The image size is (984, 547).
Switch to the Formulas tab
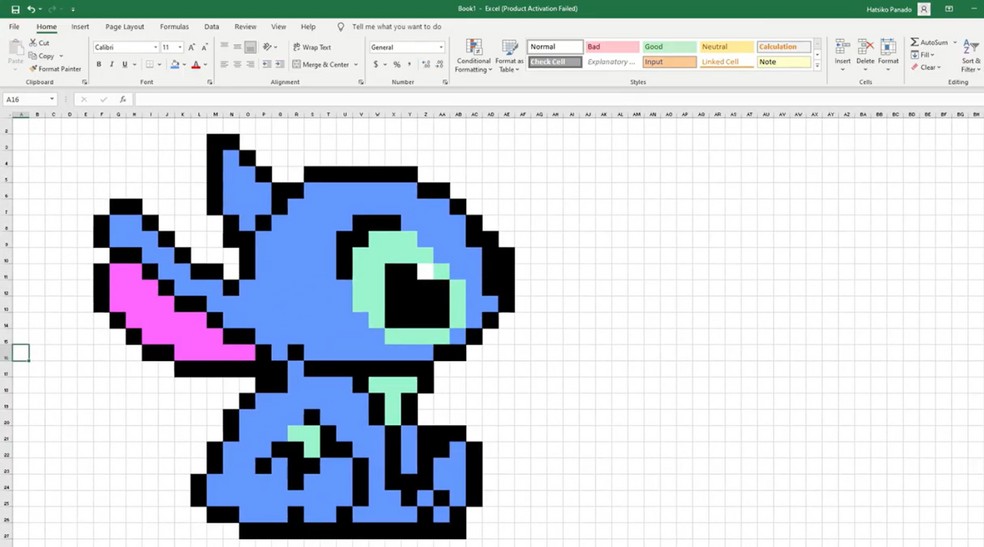(174, 26)
